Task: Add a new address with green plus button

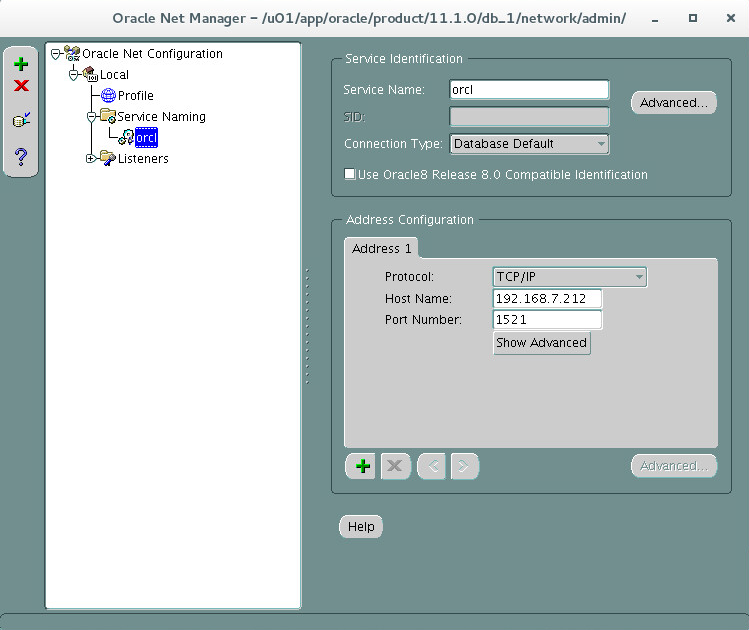Action: pyautogui.click(x=363, y=466)
